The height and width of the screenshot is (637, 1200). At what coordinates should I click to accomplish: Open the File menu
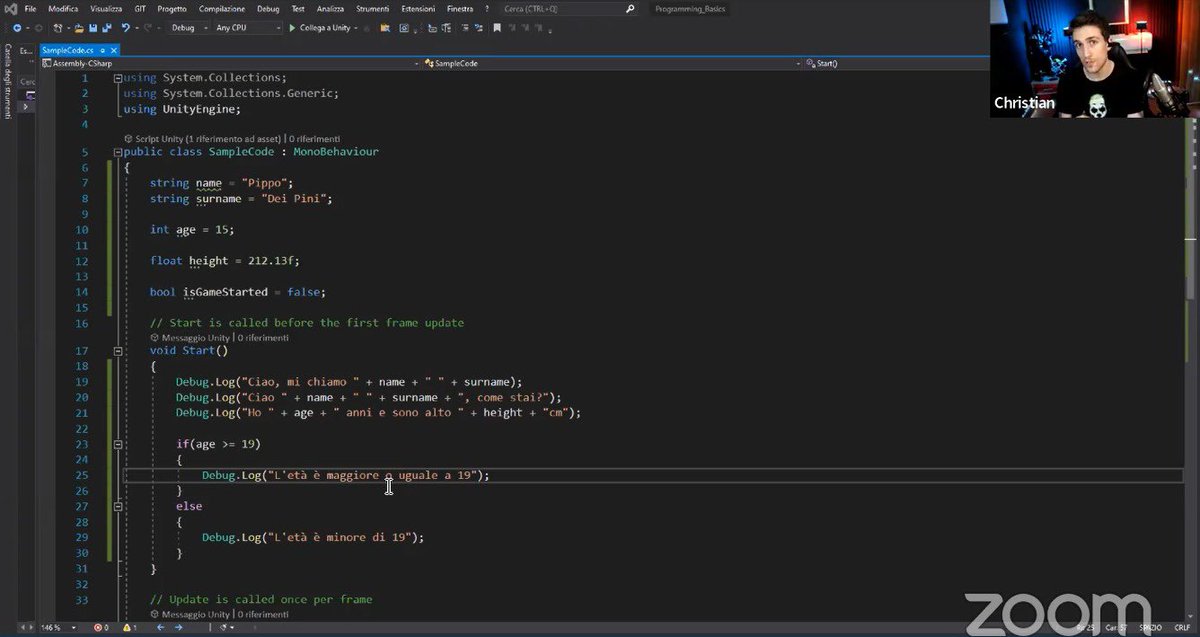click(x=30, y=8)
